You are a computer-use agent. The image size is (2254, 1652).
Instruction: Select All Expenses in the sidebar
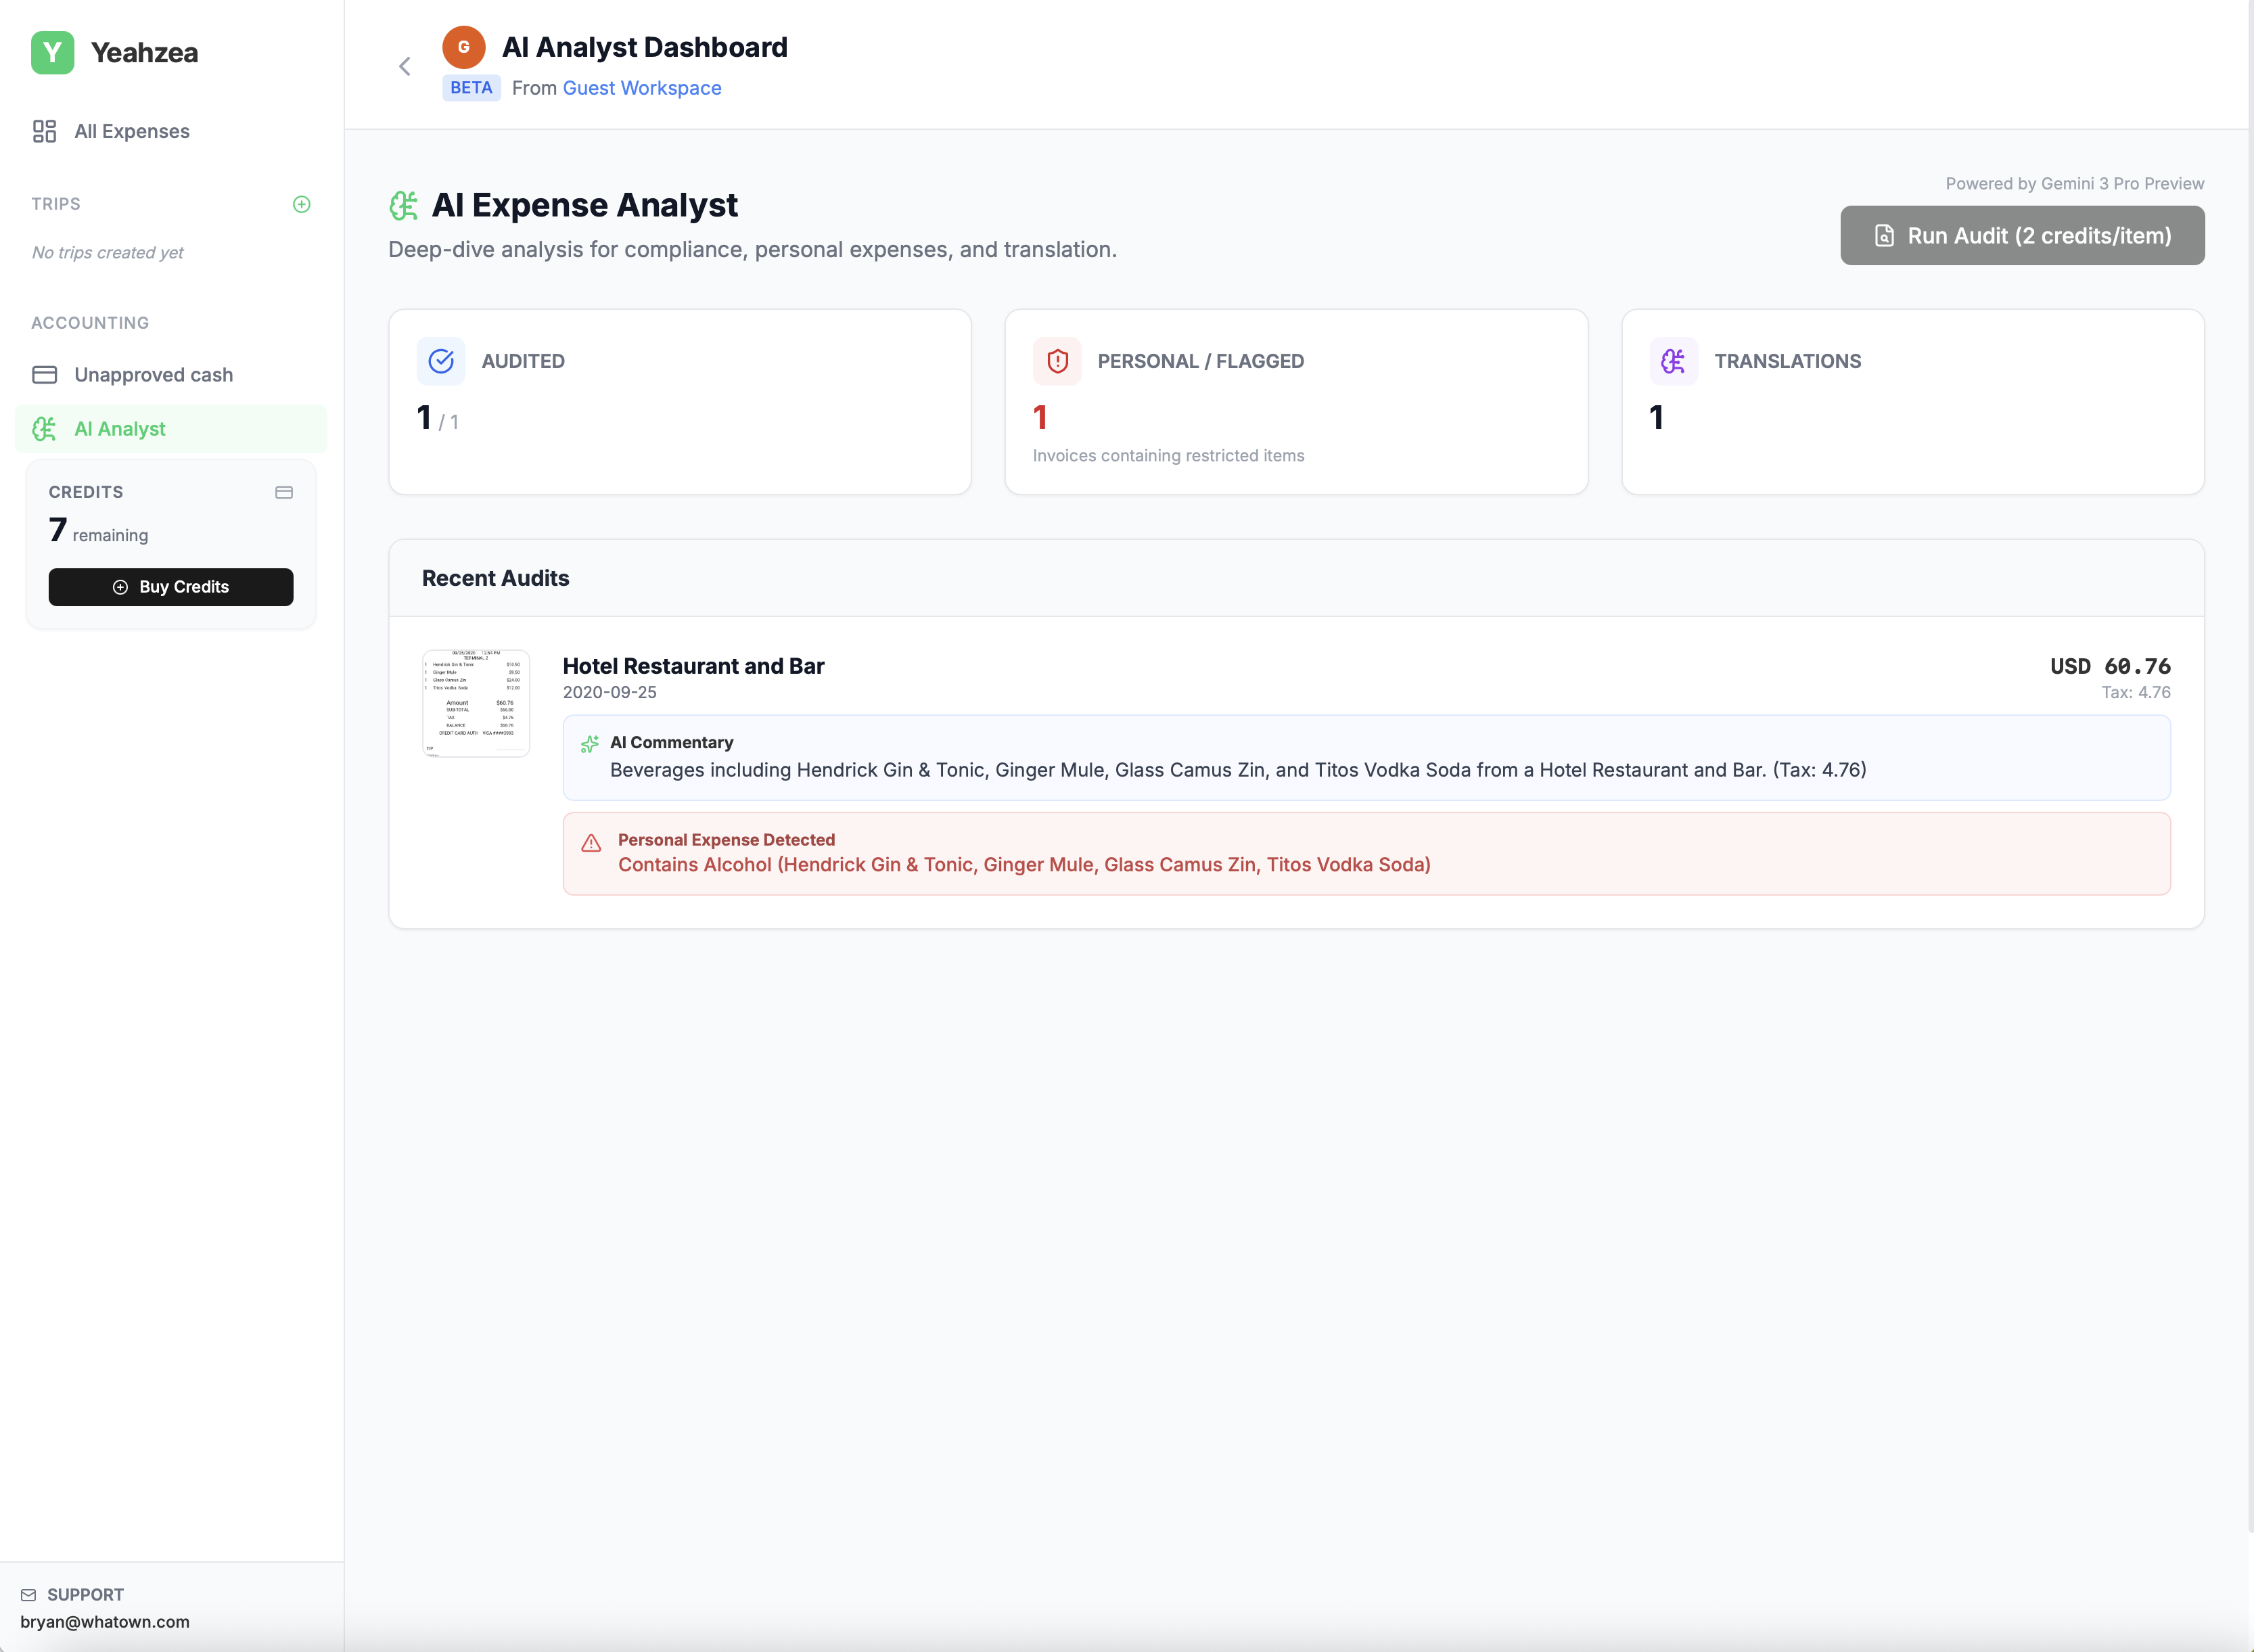(131, 131)
